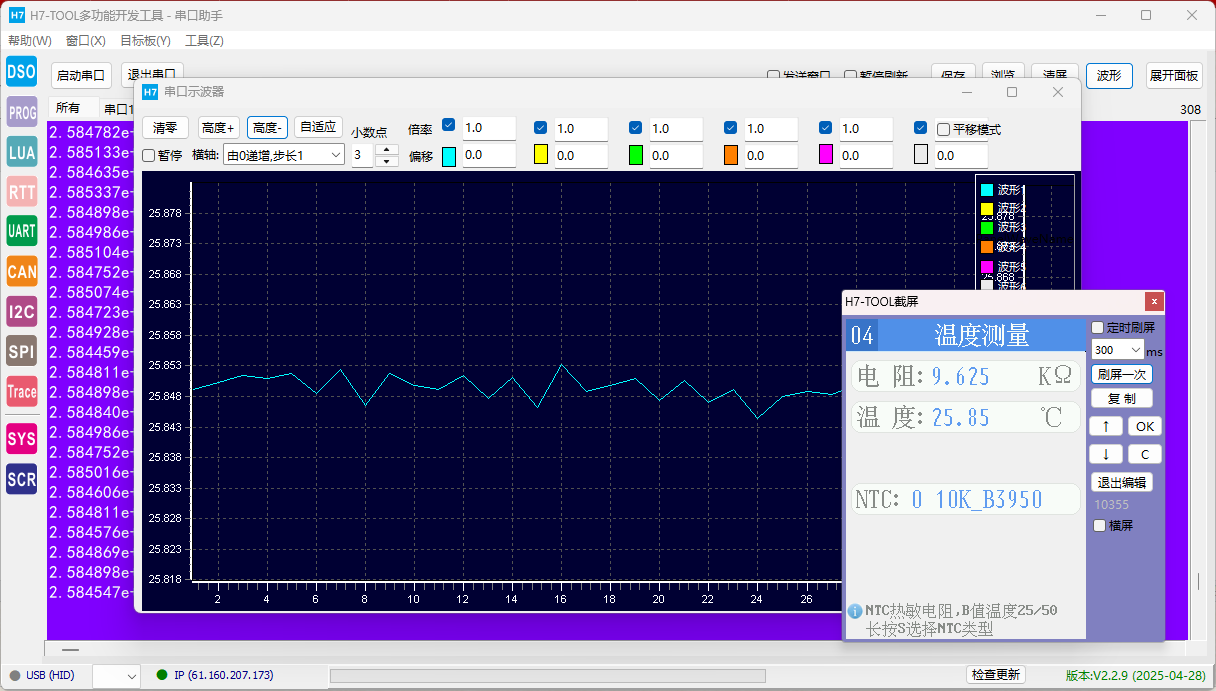The image size is (1216, 691).
Task: Click the grey USB (HID) status indicator
Action: [15, 675]
